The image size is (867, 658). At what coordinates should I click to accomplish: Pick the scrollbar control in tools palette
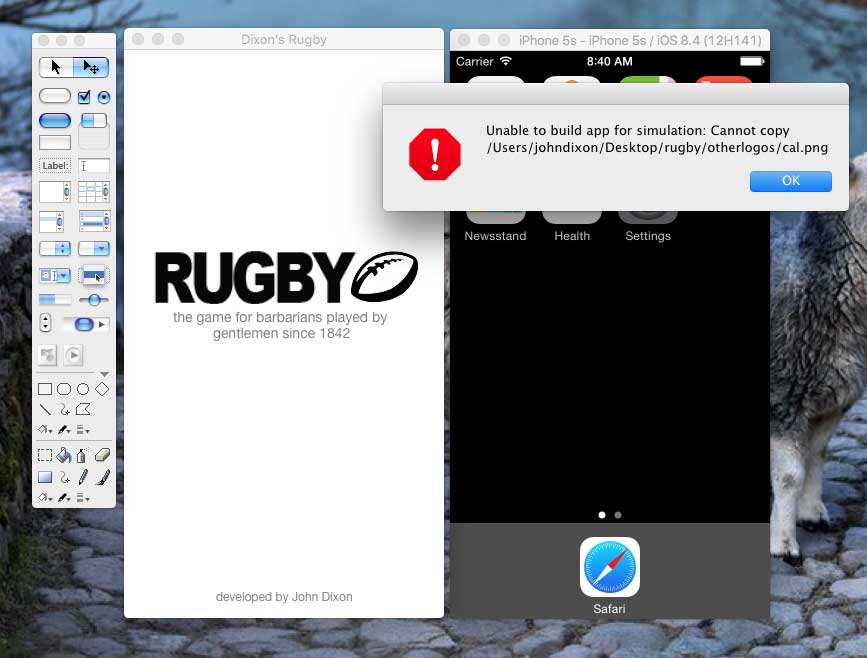(x=86, y=324)
